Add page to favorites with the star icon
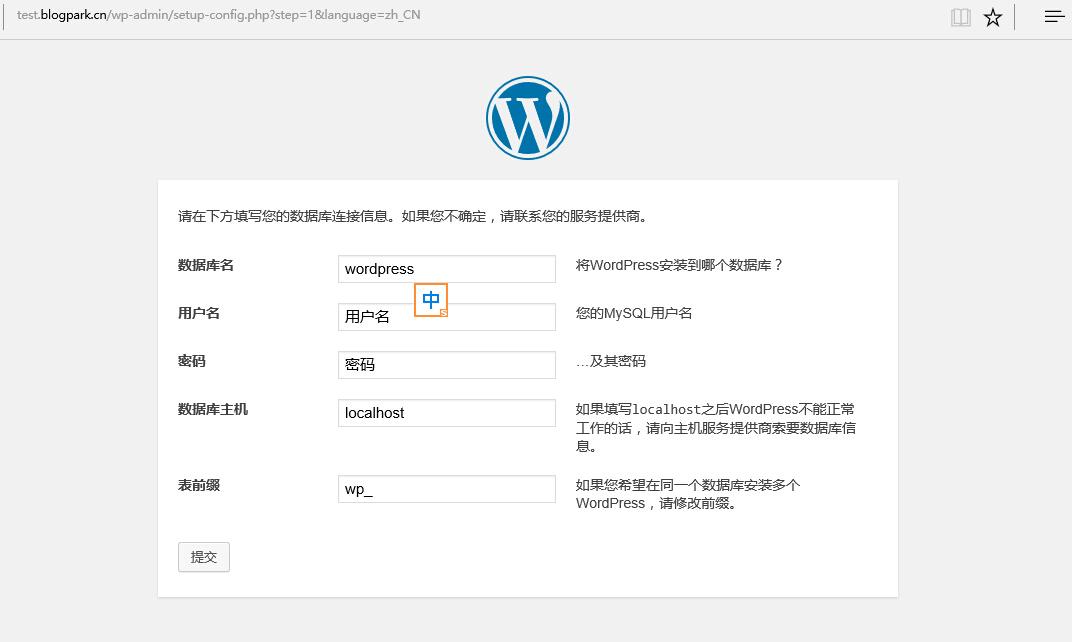 (993, 17)
